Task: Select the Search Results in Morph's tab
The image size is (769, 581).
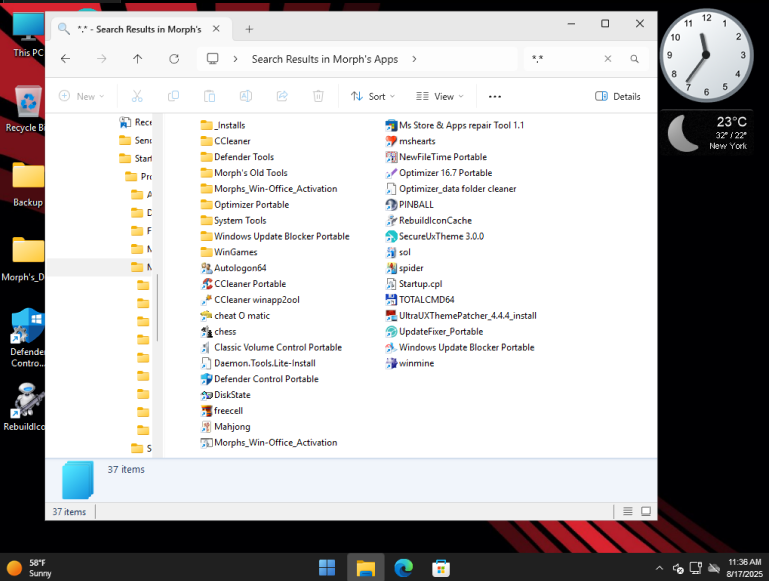Action: click(140, 29)
